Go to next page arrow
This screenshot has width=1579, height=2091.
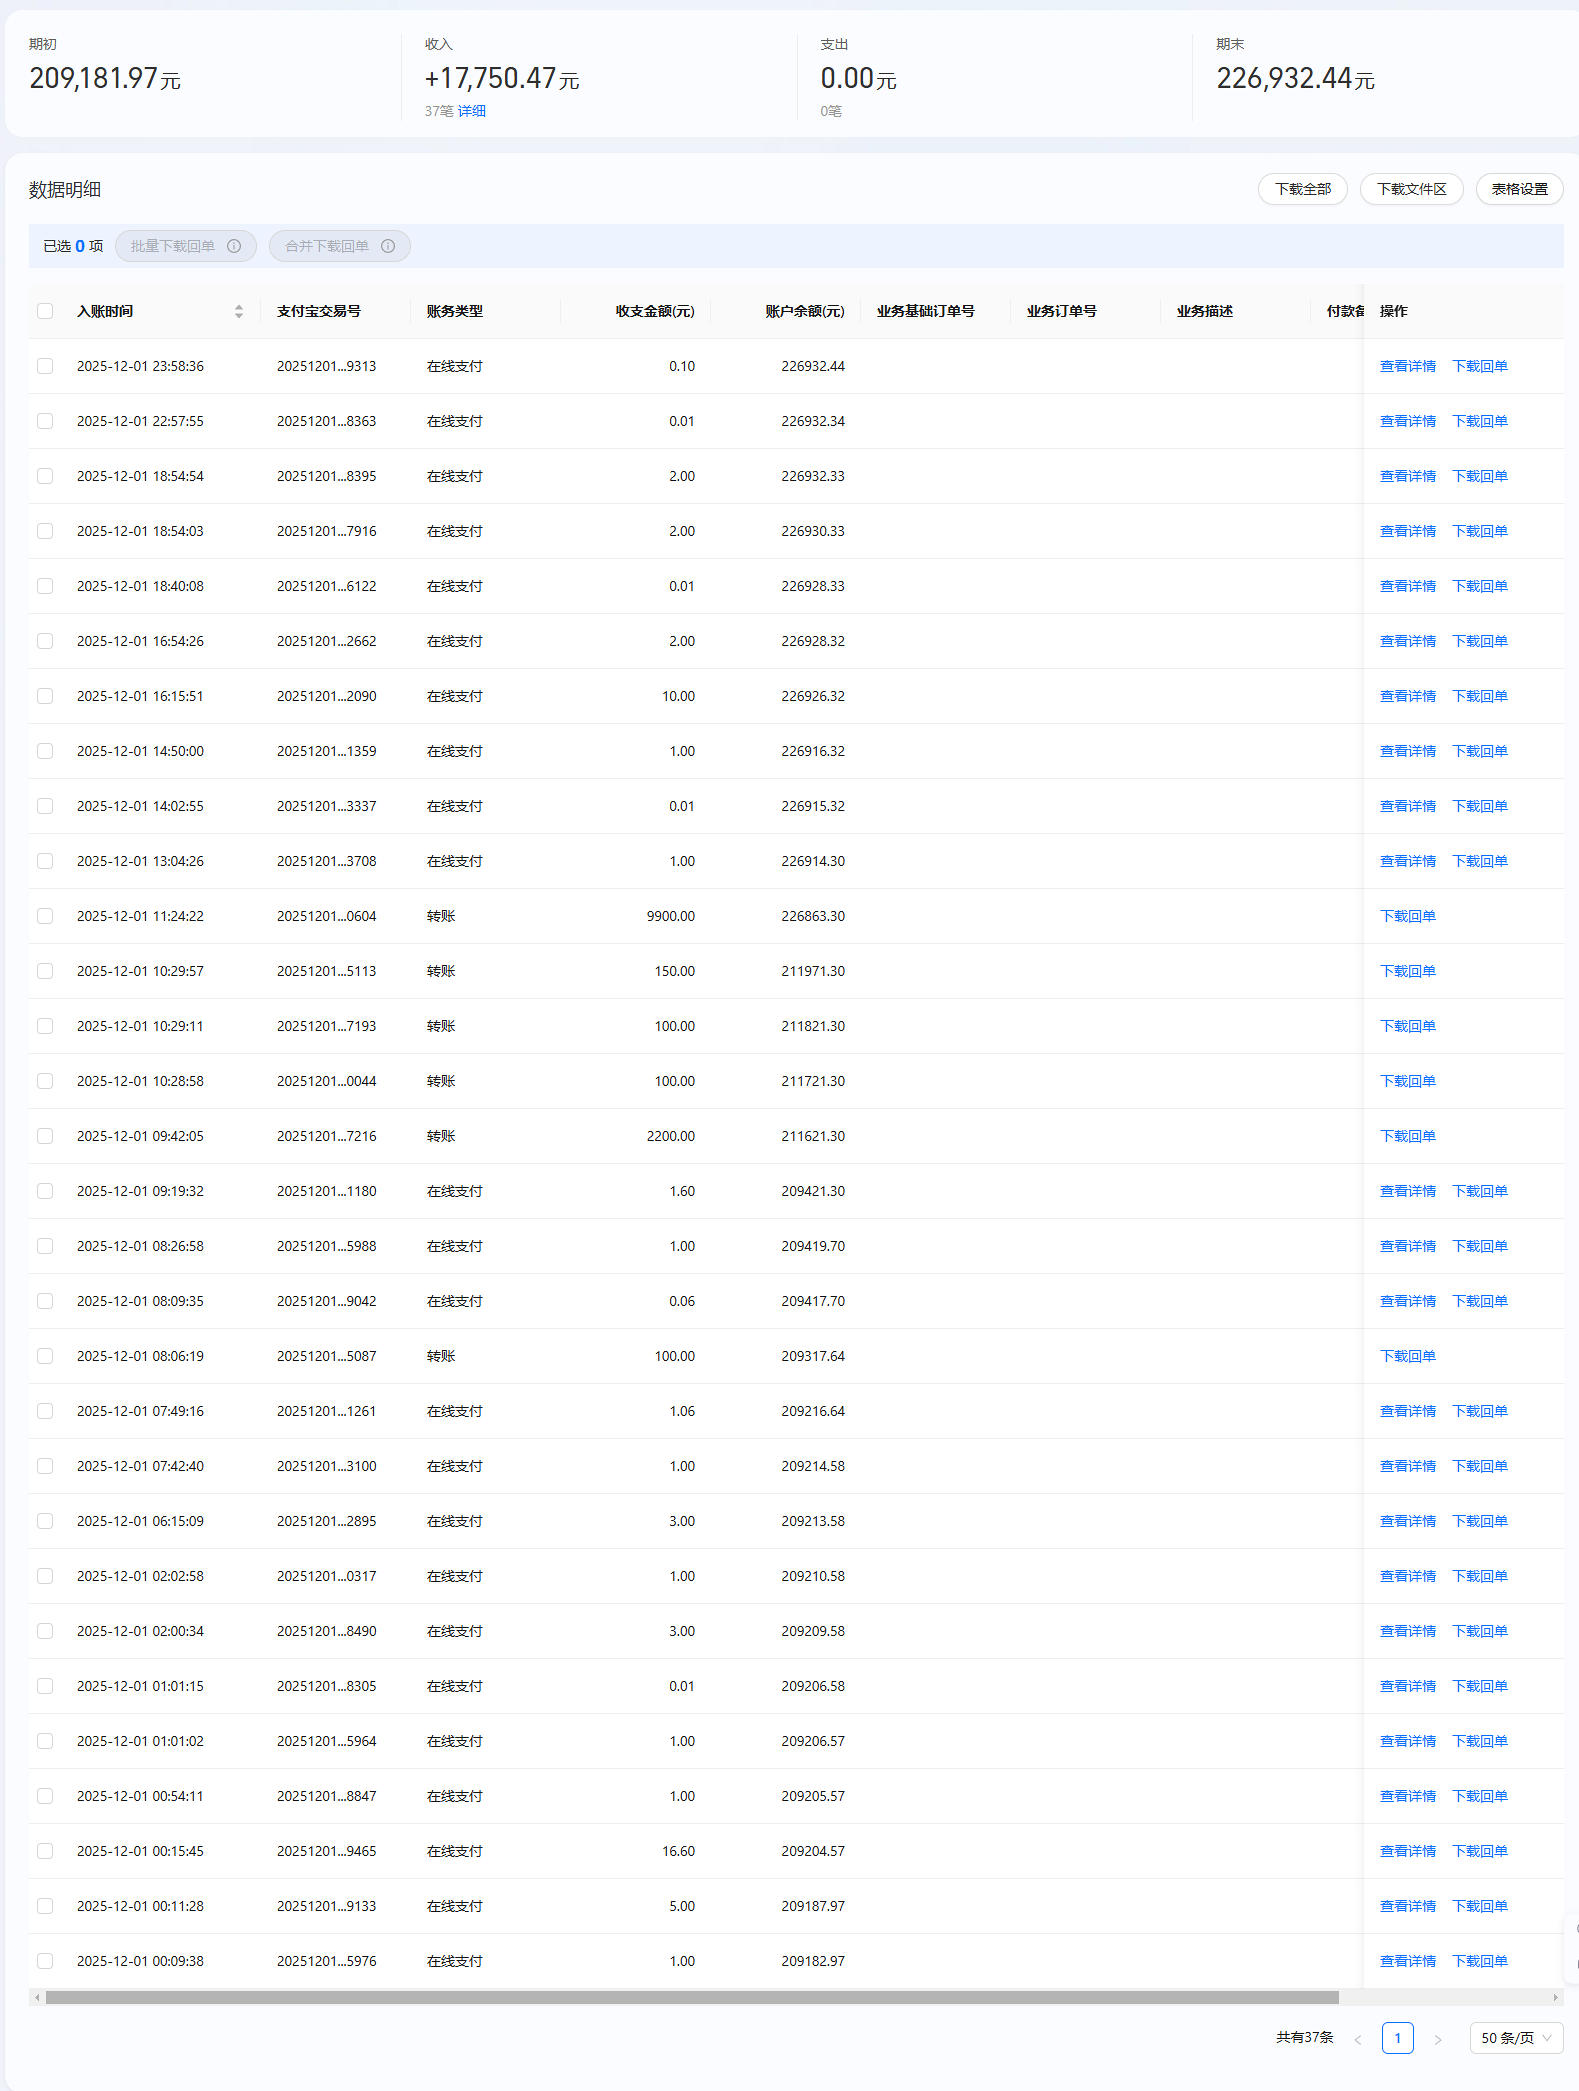(1437, 2039)
